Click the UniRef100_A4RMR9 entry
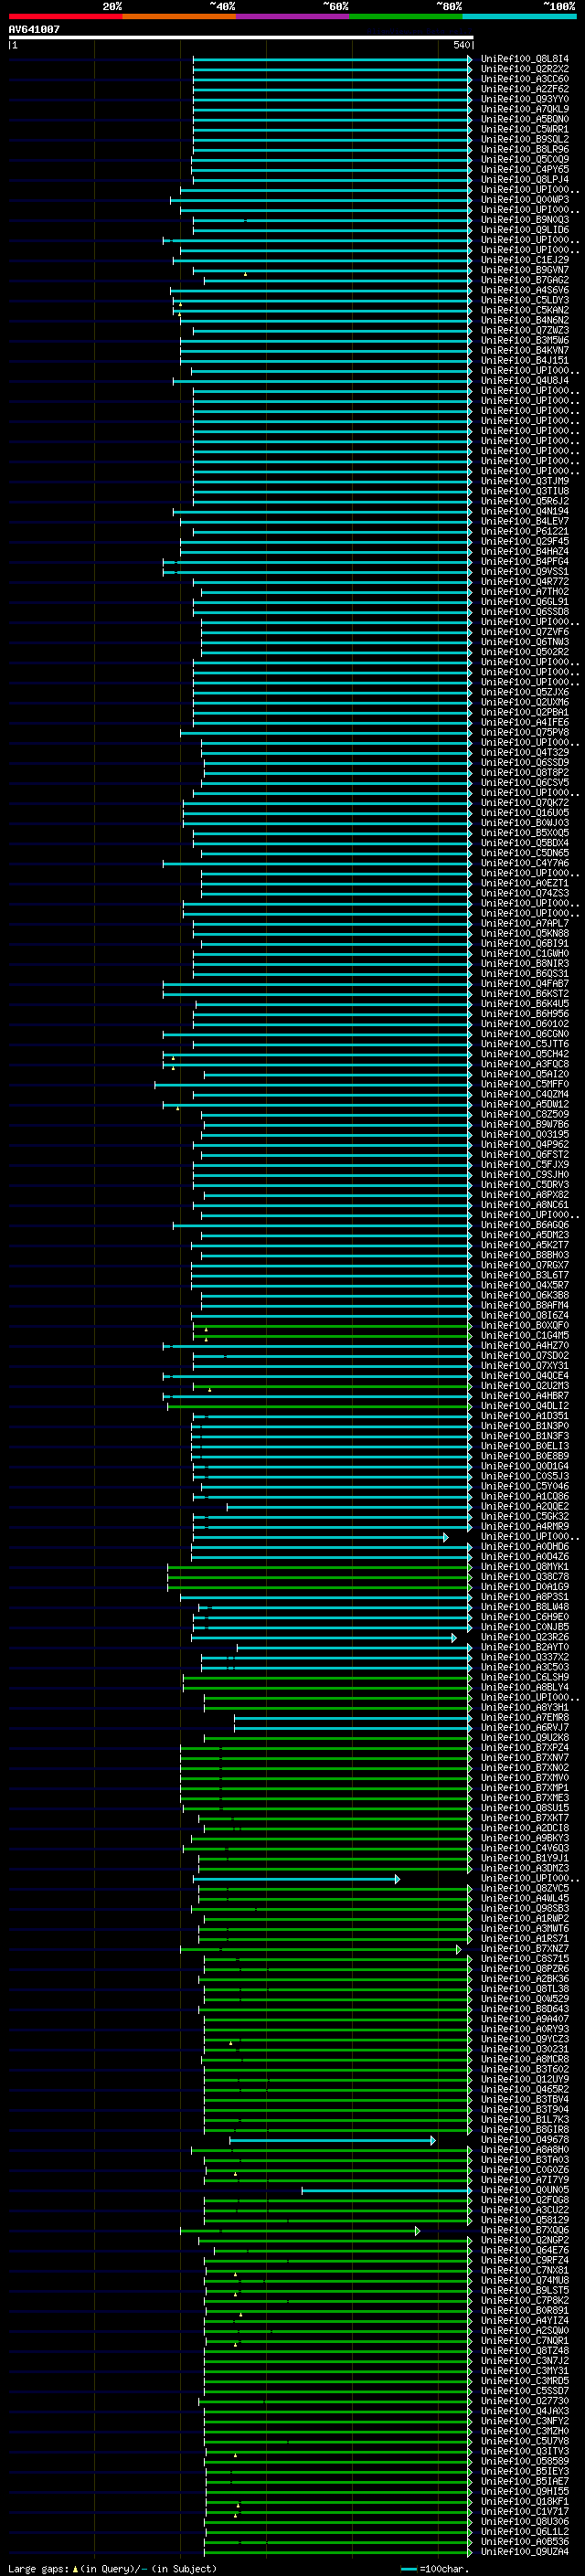This screenshot has width=585, height=2576. pos(524,1527)
